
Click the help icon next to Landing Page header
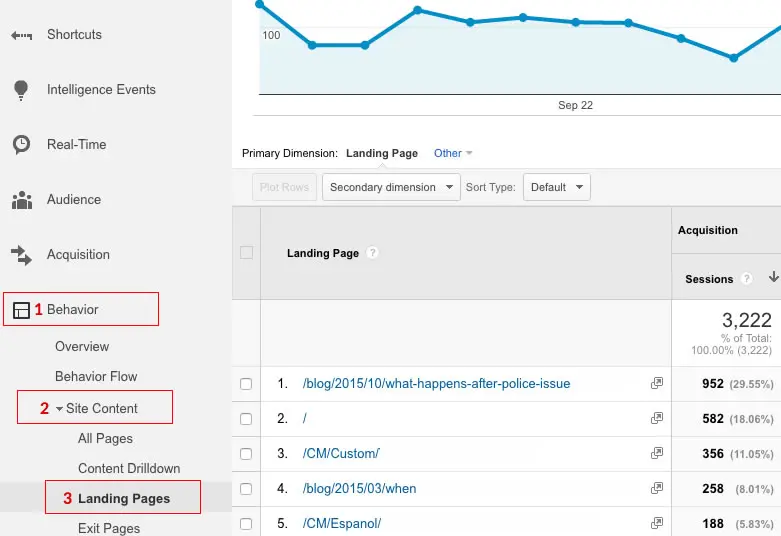(372, 253)
